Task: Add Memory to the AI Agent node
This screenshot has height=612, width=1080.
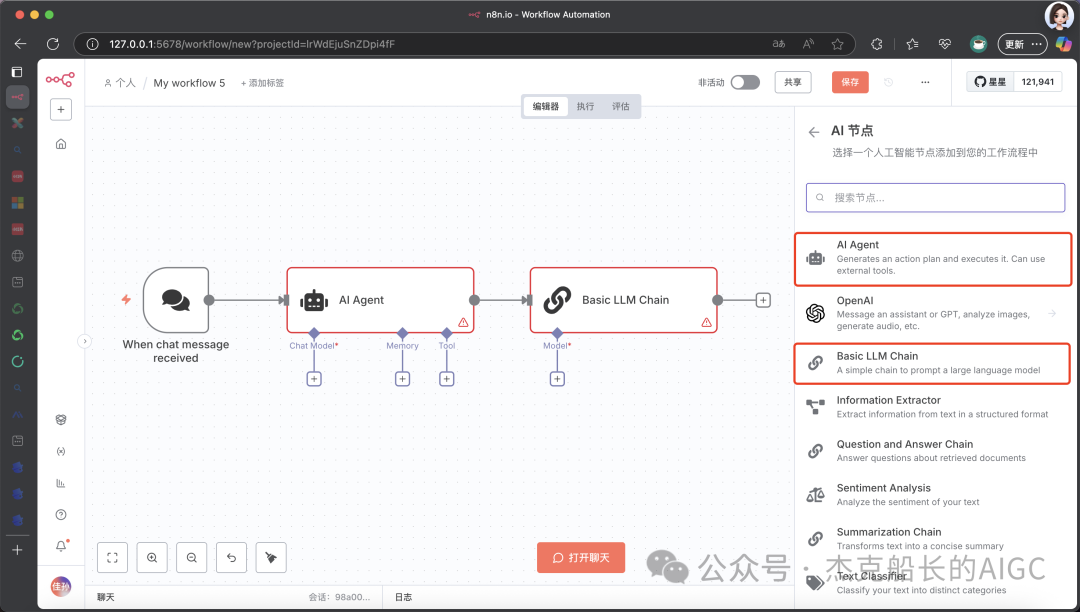Action: (402, 379)
